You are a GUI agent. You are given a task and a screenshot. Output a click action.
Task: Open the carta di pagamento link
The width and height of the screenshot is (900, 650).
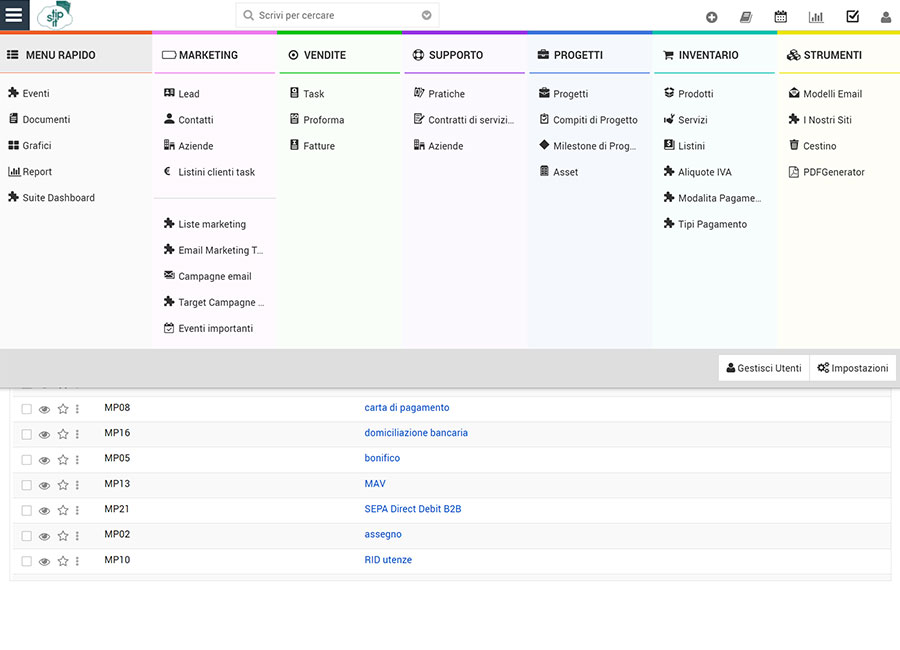(x=406, y=407)
